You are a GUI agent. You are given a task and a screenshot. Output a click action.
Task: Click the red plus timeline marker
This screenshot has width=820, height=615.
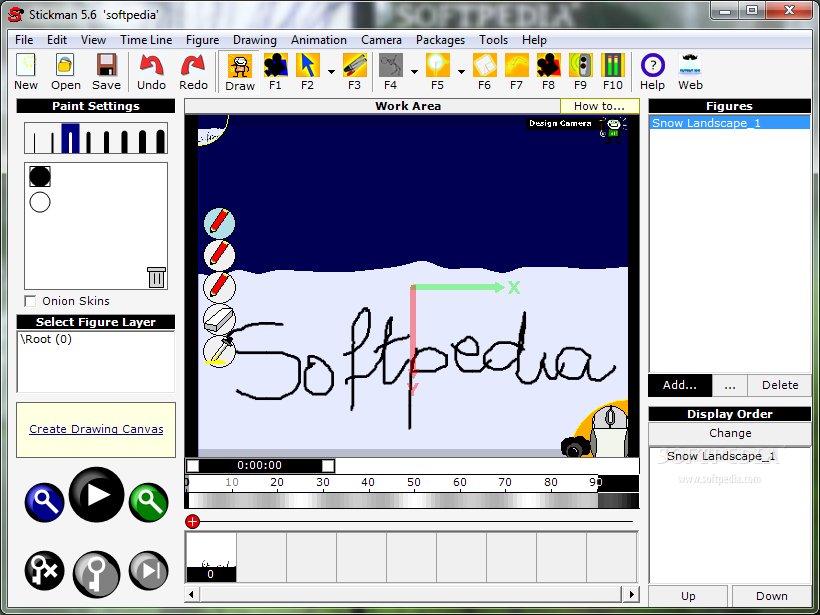192,521
